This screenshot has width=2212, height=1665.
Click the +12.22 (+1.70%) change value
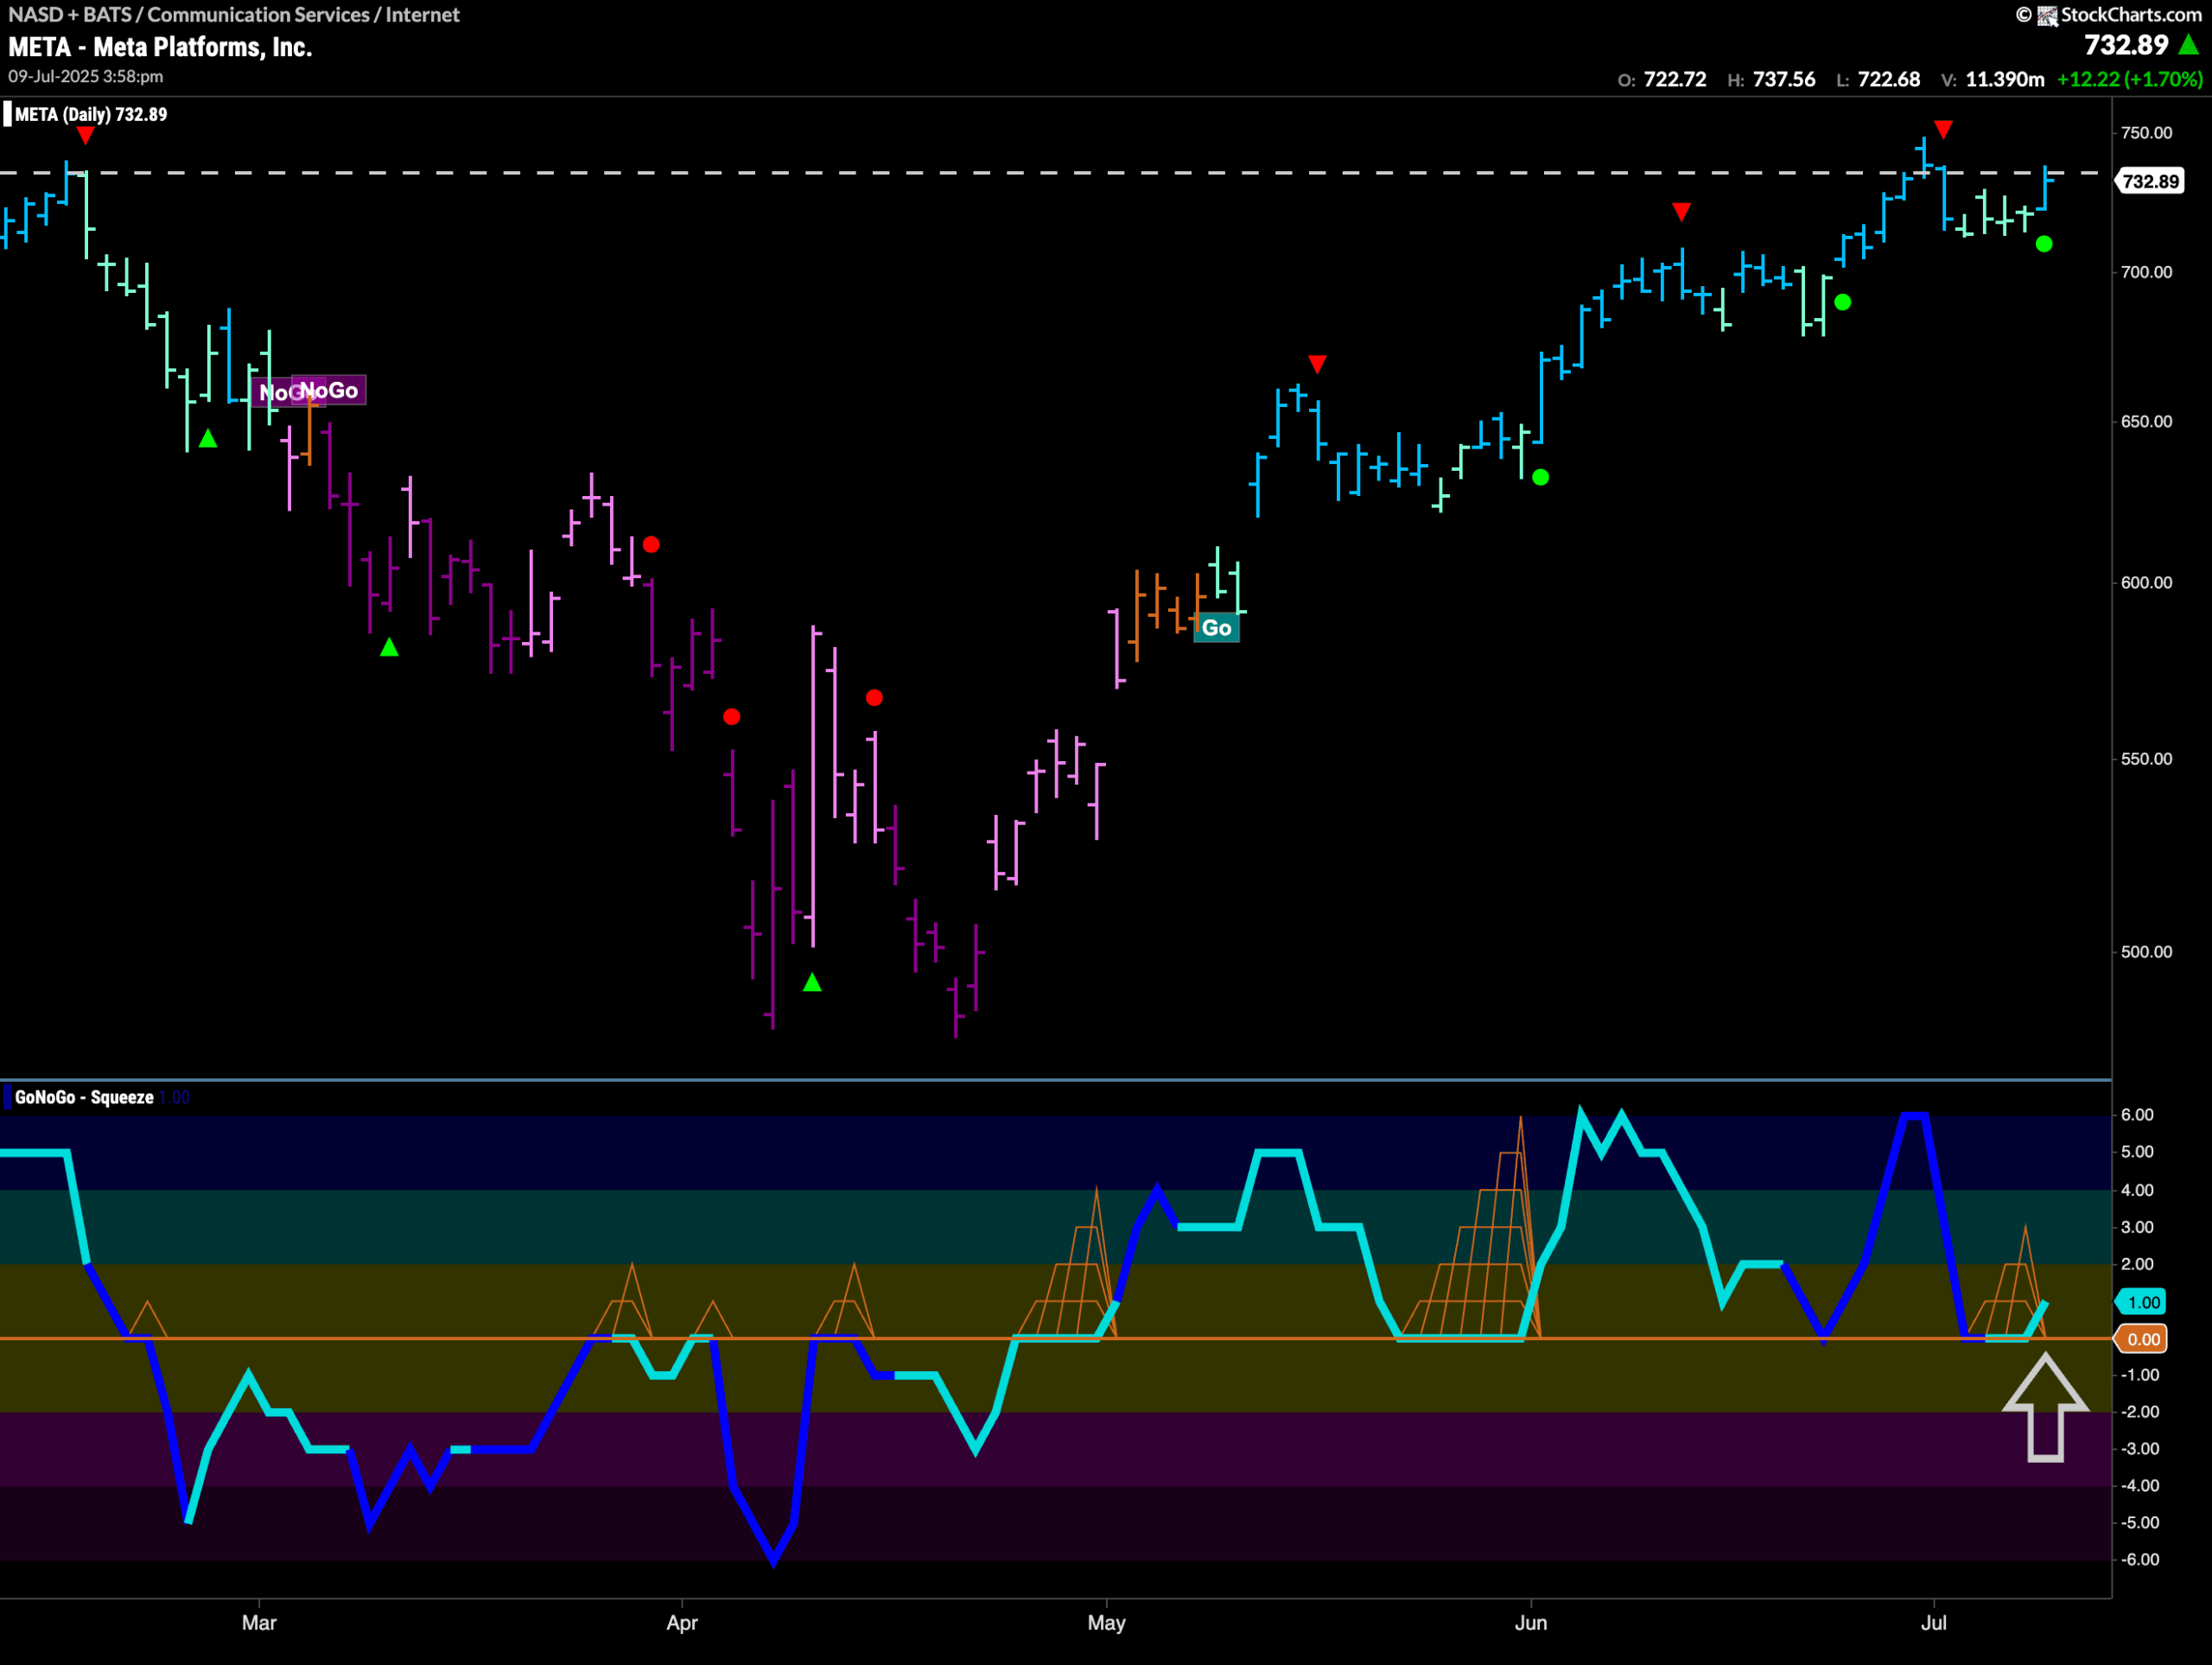pos(2129,79)
